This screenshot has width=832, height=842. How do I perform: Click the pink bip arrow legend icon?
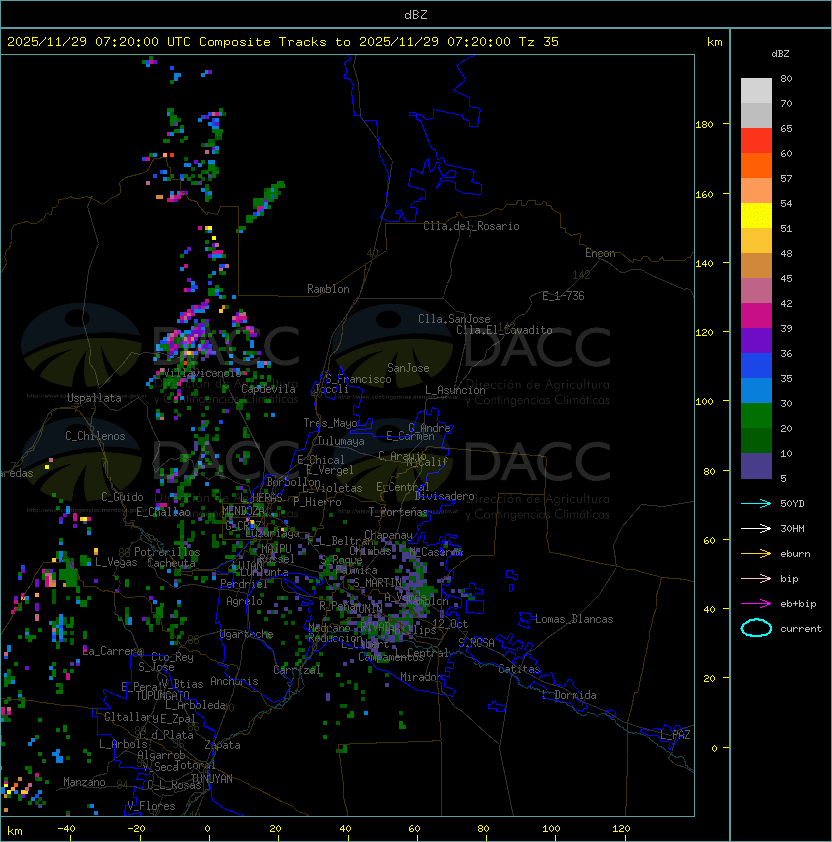[756, 578]
